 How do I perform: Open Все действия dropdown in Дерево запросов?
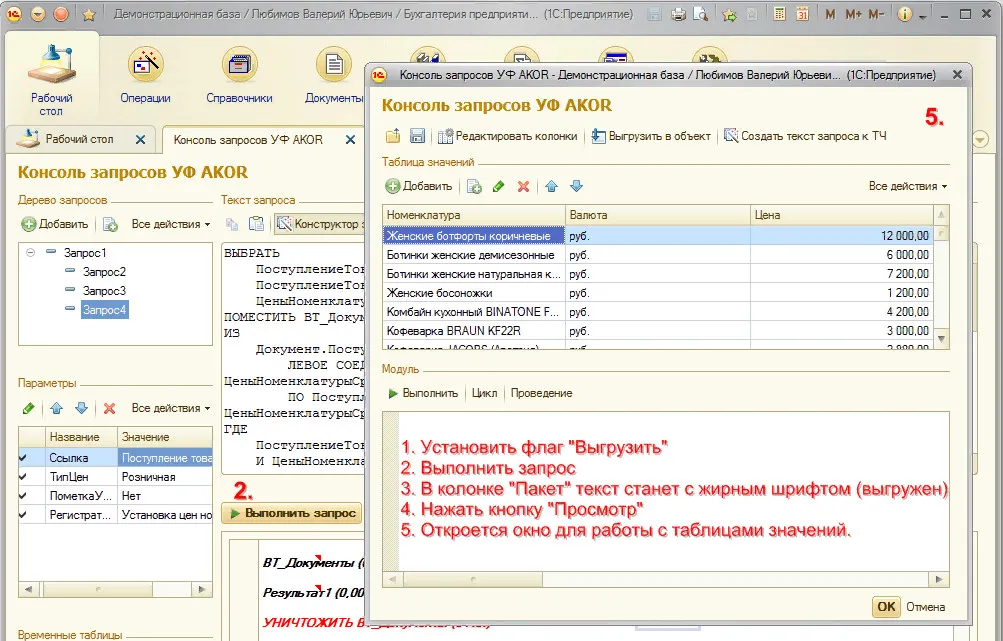tap(171, 224)
